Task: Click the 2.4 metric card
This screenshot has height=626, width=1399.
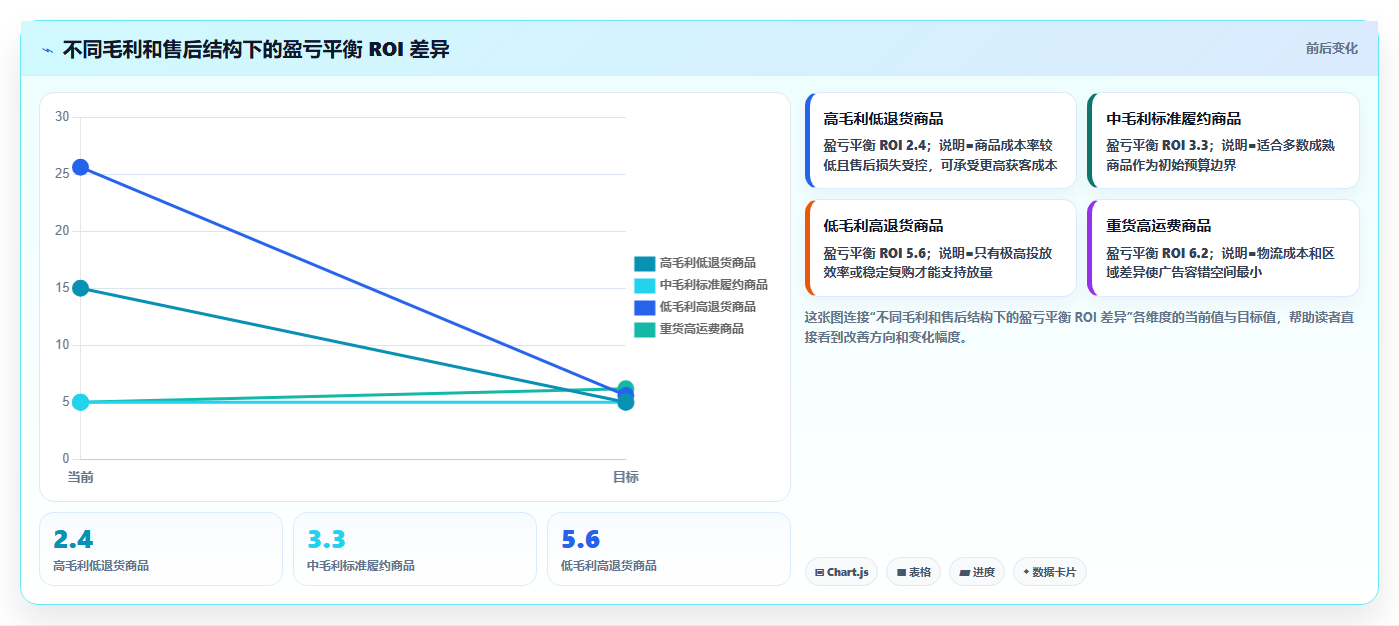Action: tap(161, 549)
